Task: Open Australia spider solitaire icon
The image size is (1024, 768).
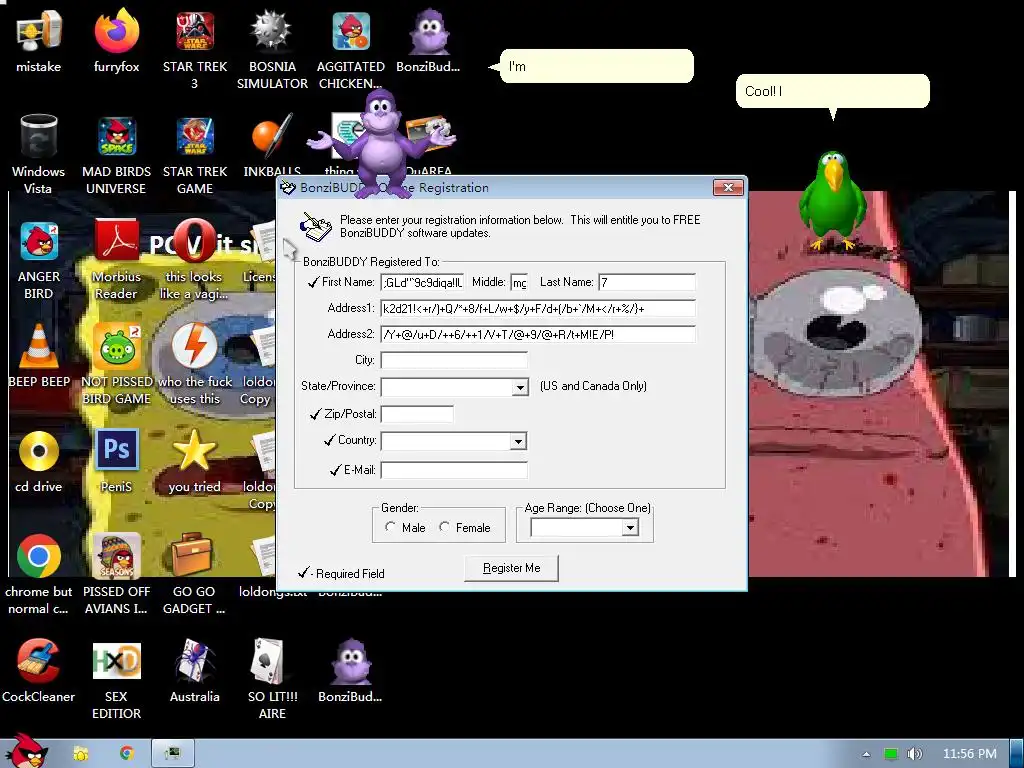Action: [195, 662]
